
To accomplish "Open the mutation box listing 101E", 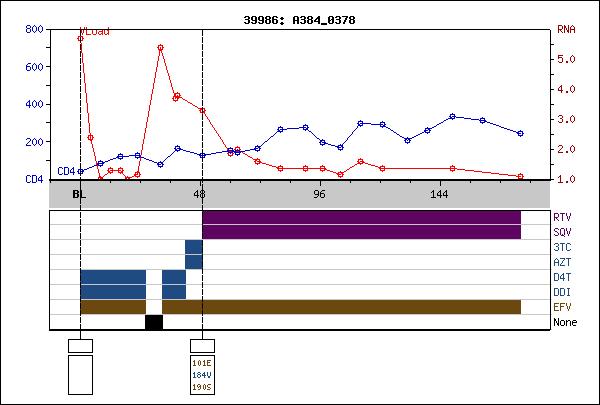I will [x=201, y=374].
